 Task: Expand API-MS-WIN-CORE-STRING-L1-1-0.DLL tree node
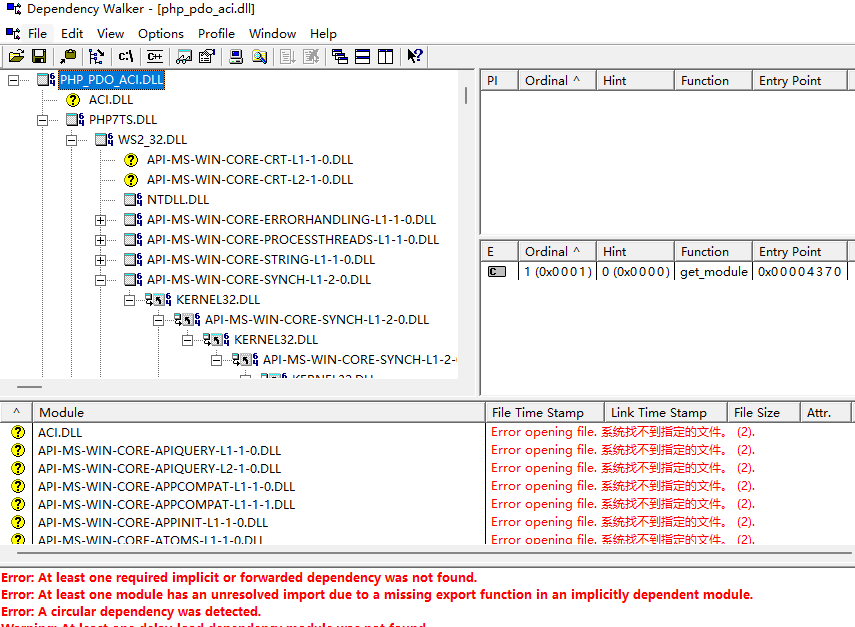click(x=101, y=260)
